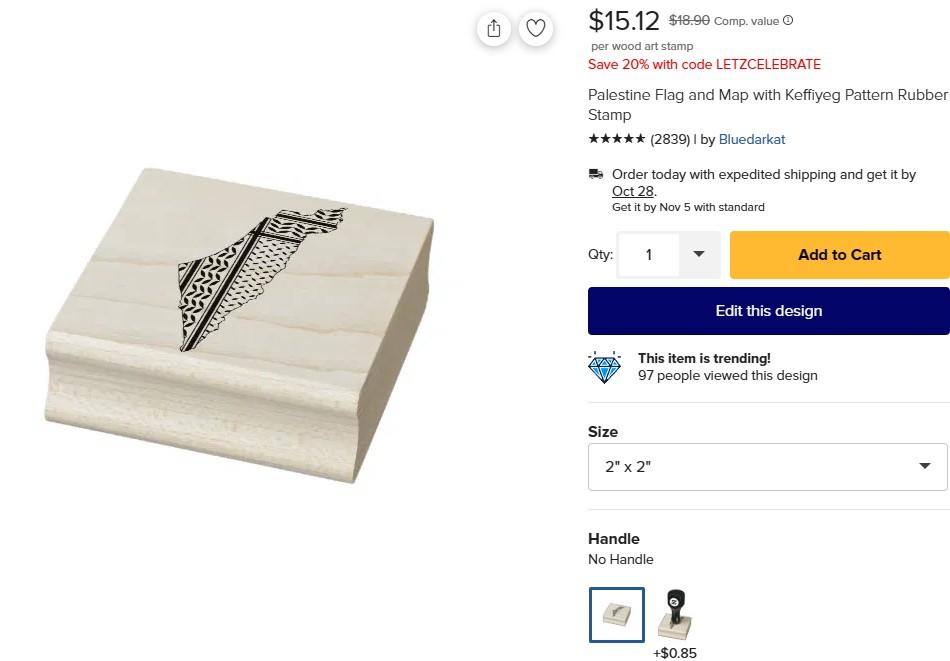Open the Bluedarkat designer link
950x661 pixels.
(752, 139)
